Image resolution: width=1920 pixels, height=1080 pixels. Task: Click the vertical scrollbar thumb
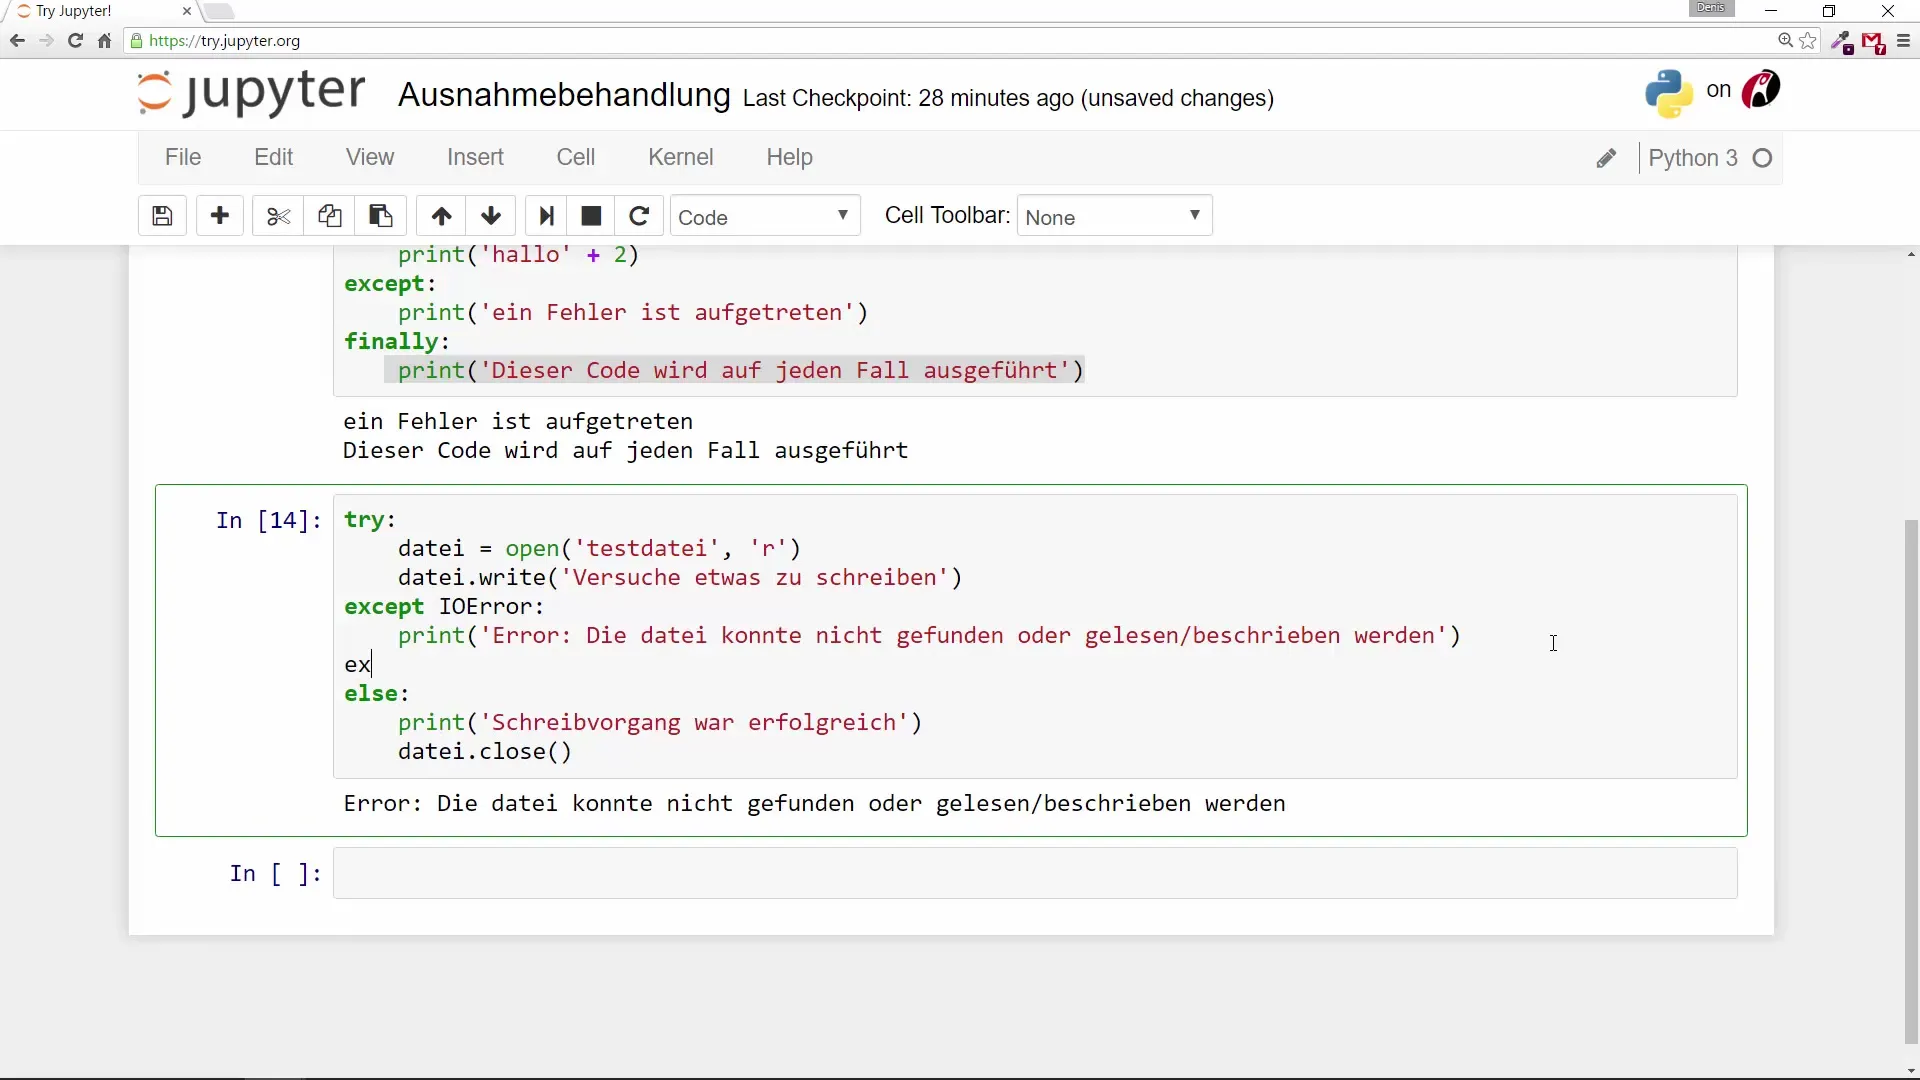click(x=1911, y=780)
